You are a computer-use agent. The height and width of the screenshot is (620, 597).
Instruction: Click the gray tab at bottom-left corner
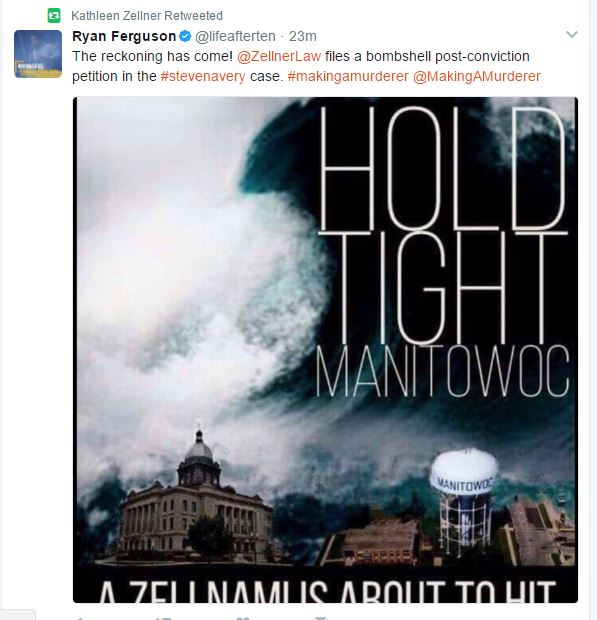tap(17, 615)
